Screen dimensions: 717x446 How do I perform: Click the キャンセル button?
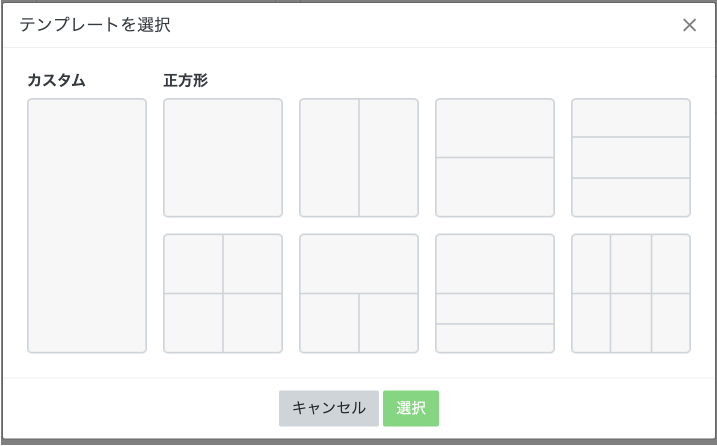point(329,408)
